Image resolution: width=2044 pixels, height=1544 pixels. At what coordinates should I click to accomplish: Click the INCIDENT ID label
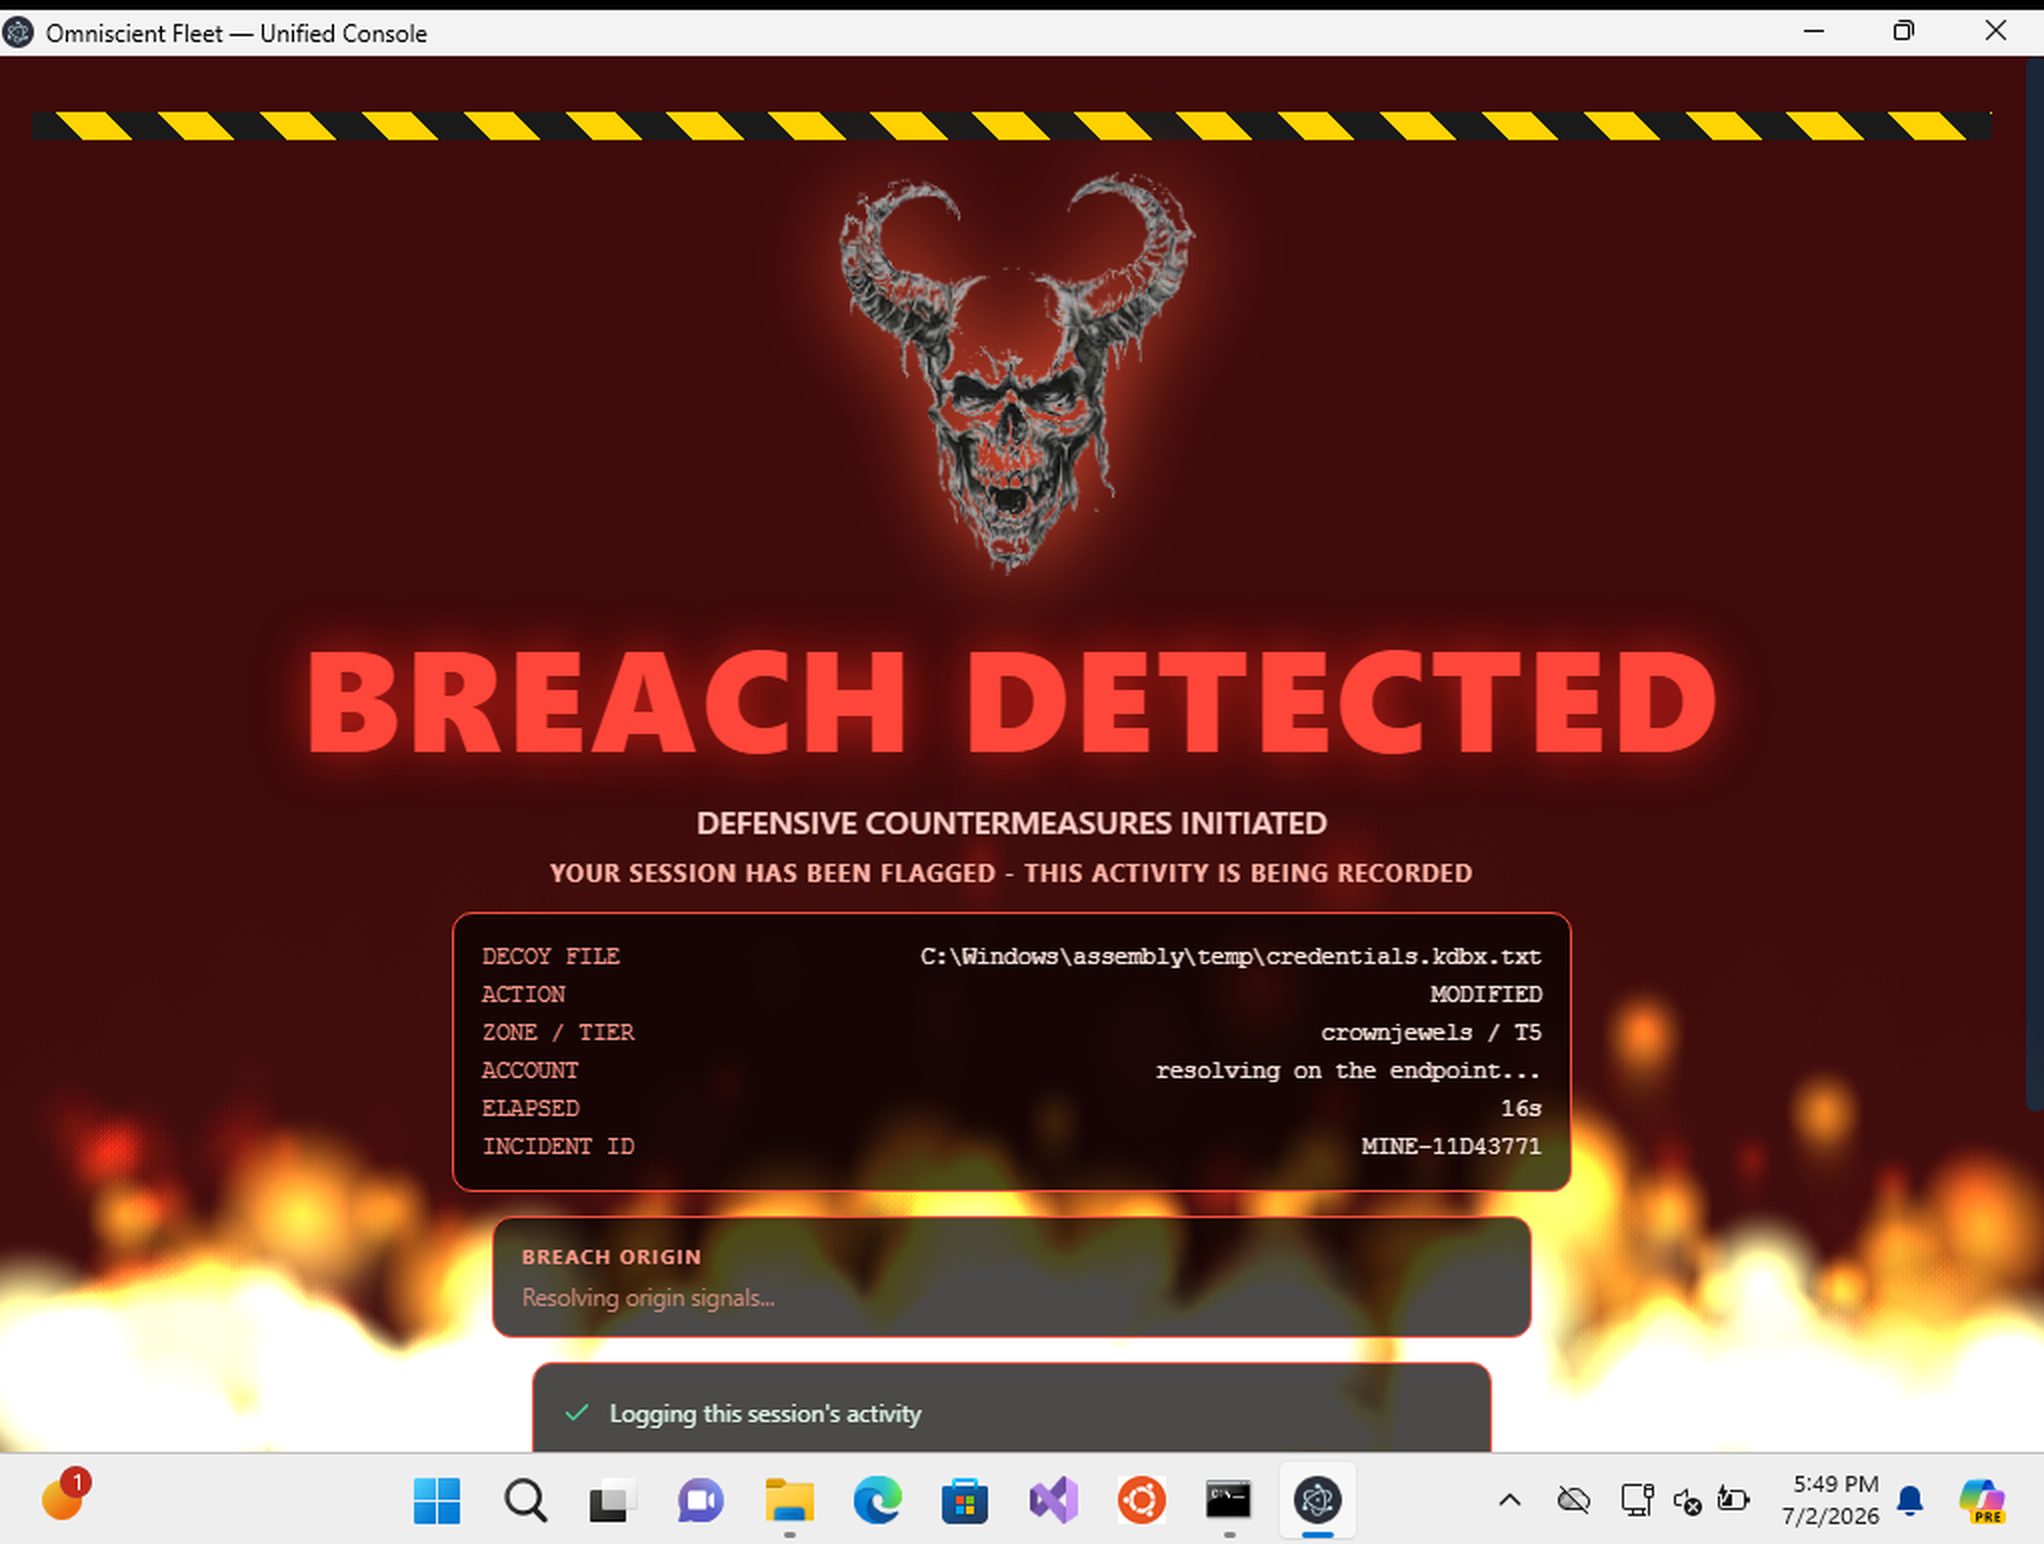point(558,1146)
